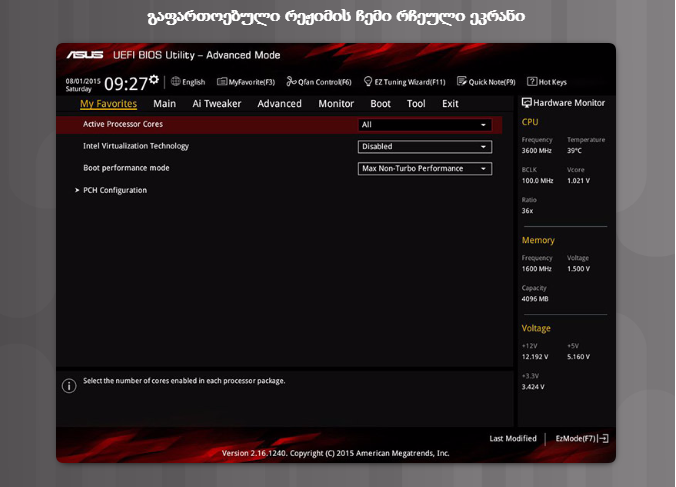Open the English language selector
Screen dimensions: 676x487
(188, 82)
